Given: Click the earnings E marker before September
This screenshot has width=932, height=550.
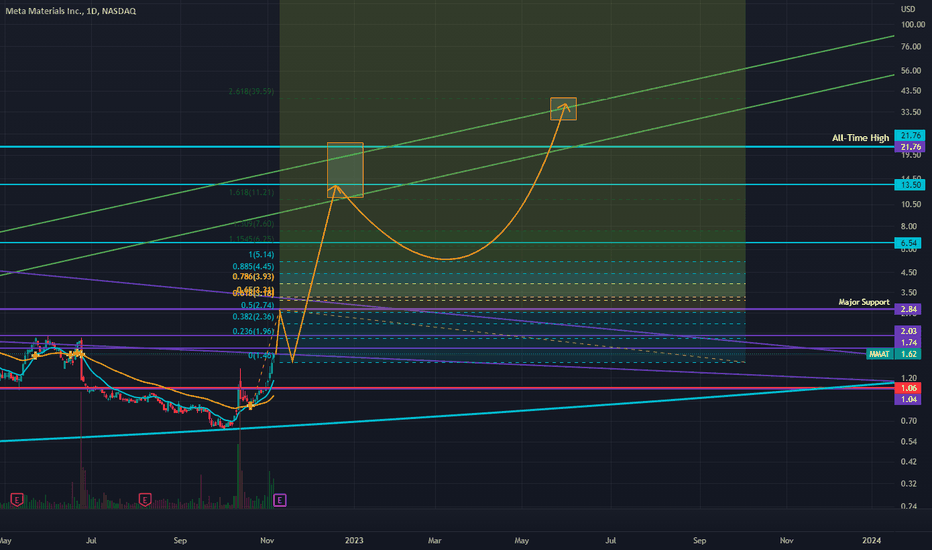Looking at the screenshot, I should coord(144,499).
